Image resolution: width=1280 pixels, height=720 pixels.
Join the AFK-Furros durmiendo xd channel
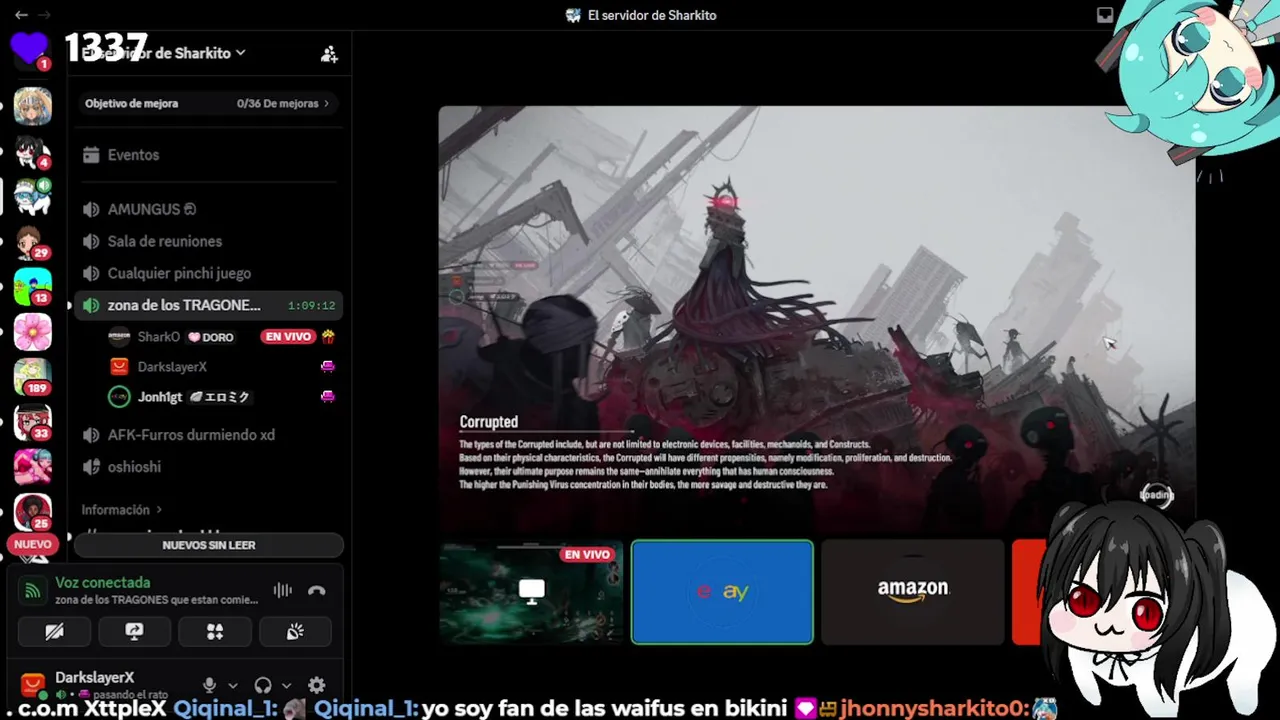[208, 435]
